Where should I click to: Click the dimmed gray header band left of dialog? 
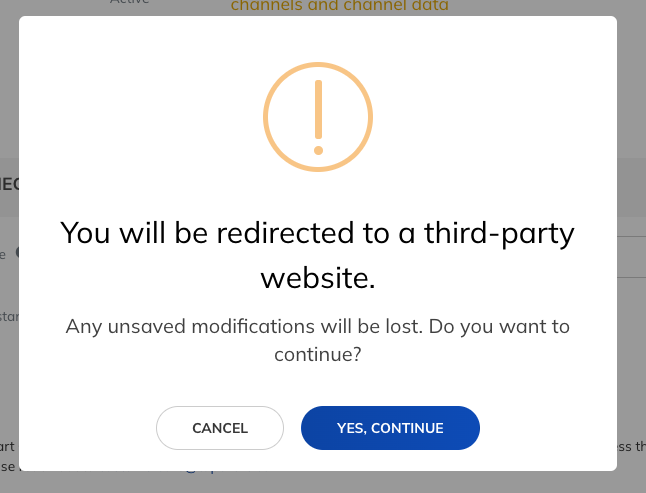pyautogui.click(x=9, y=187)
